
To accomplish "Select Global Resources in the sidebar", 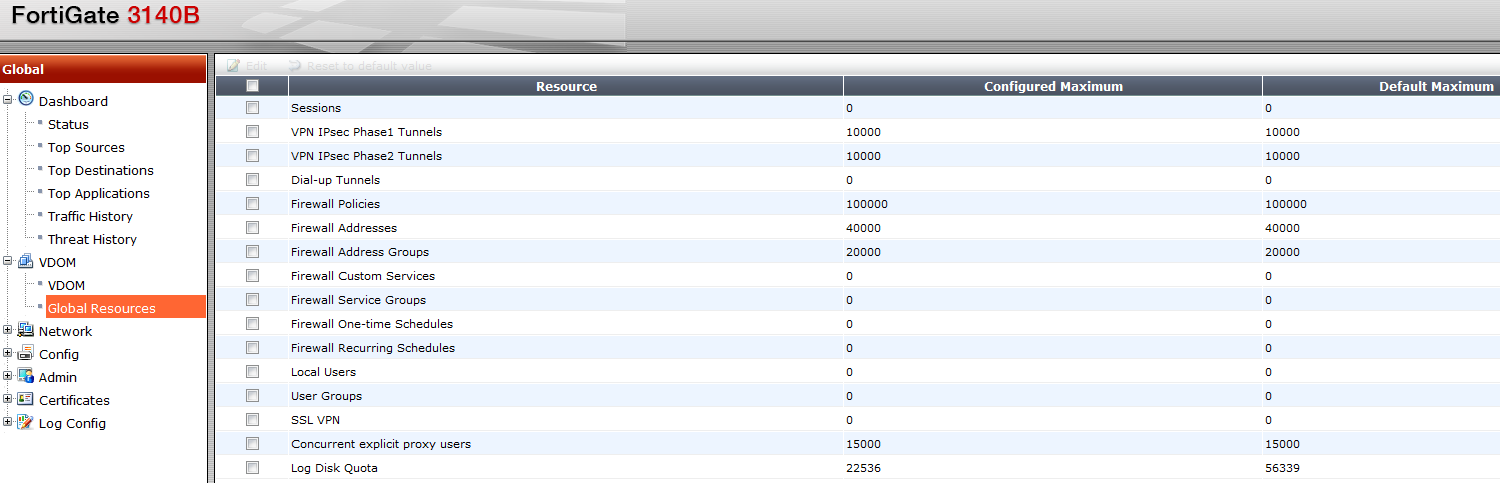I will (102, 308).
